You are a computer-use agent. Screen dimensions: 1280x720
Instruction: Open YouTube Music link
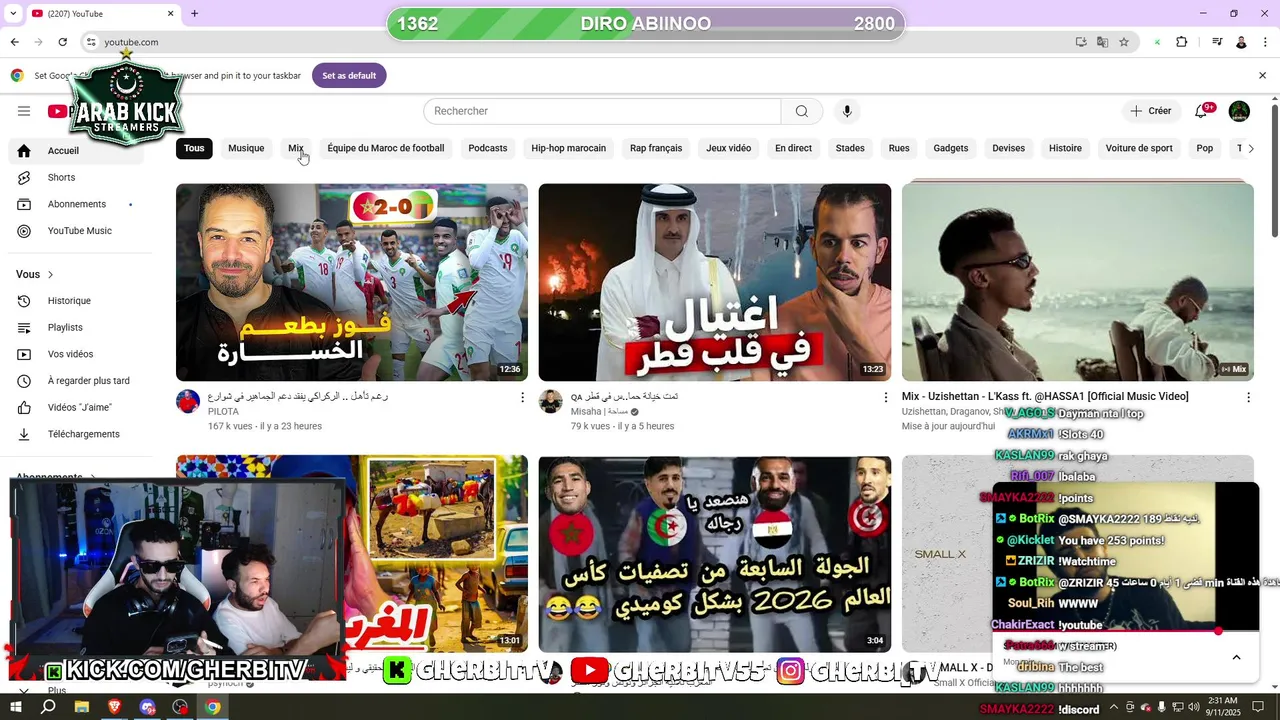pos(76,231)
